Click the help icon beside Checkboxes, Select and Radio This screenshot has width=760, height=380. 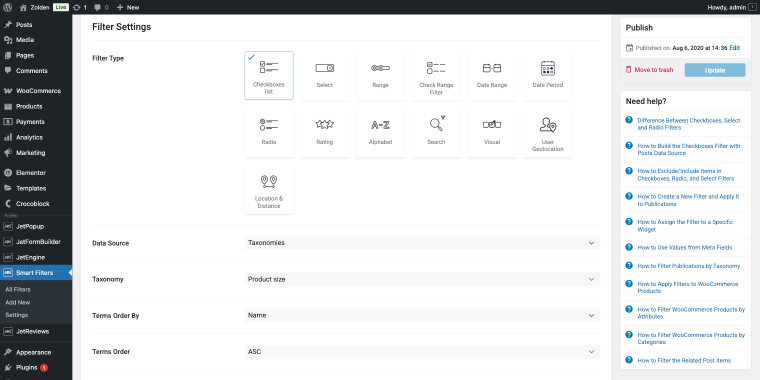click(x=629, y=120)
